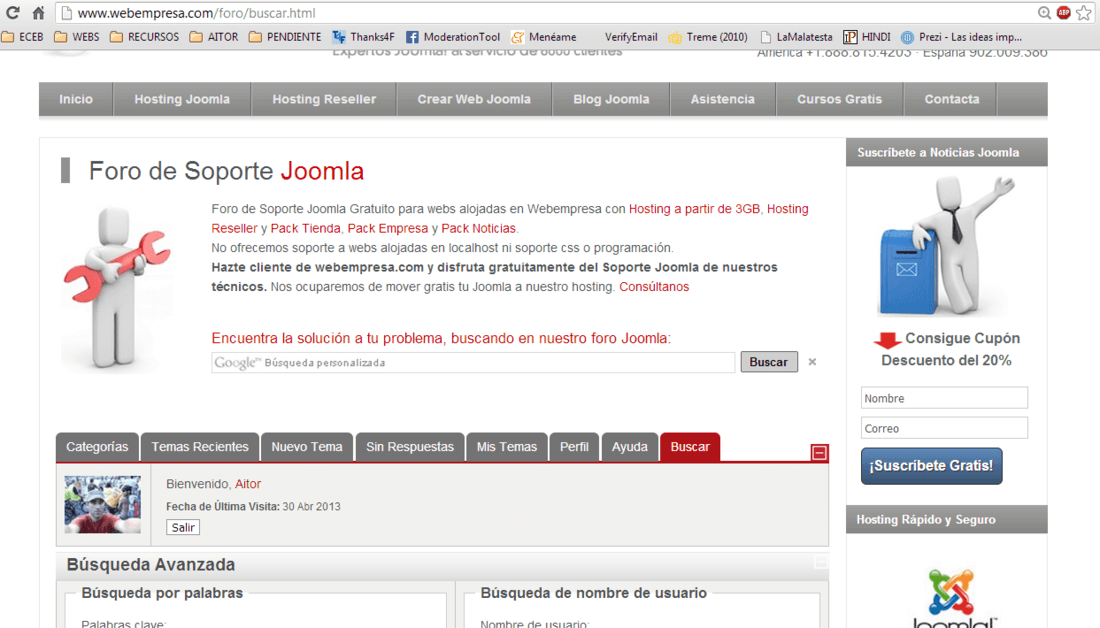Open the Aitor username link

(x=248, y=484)
